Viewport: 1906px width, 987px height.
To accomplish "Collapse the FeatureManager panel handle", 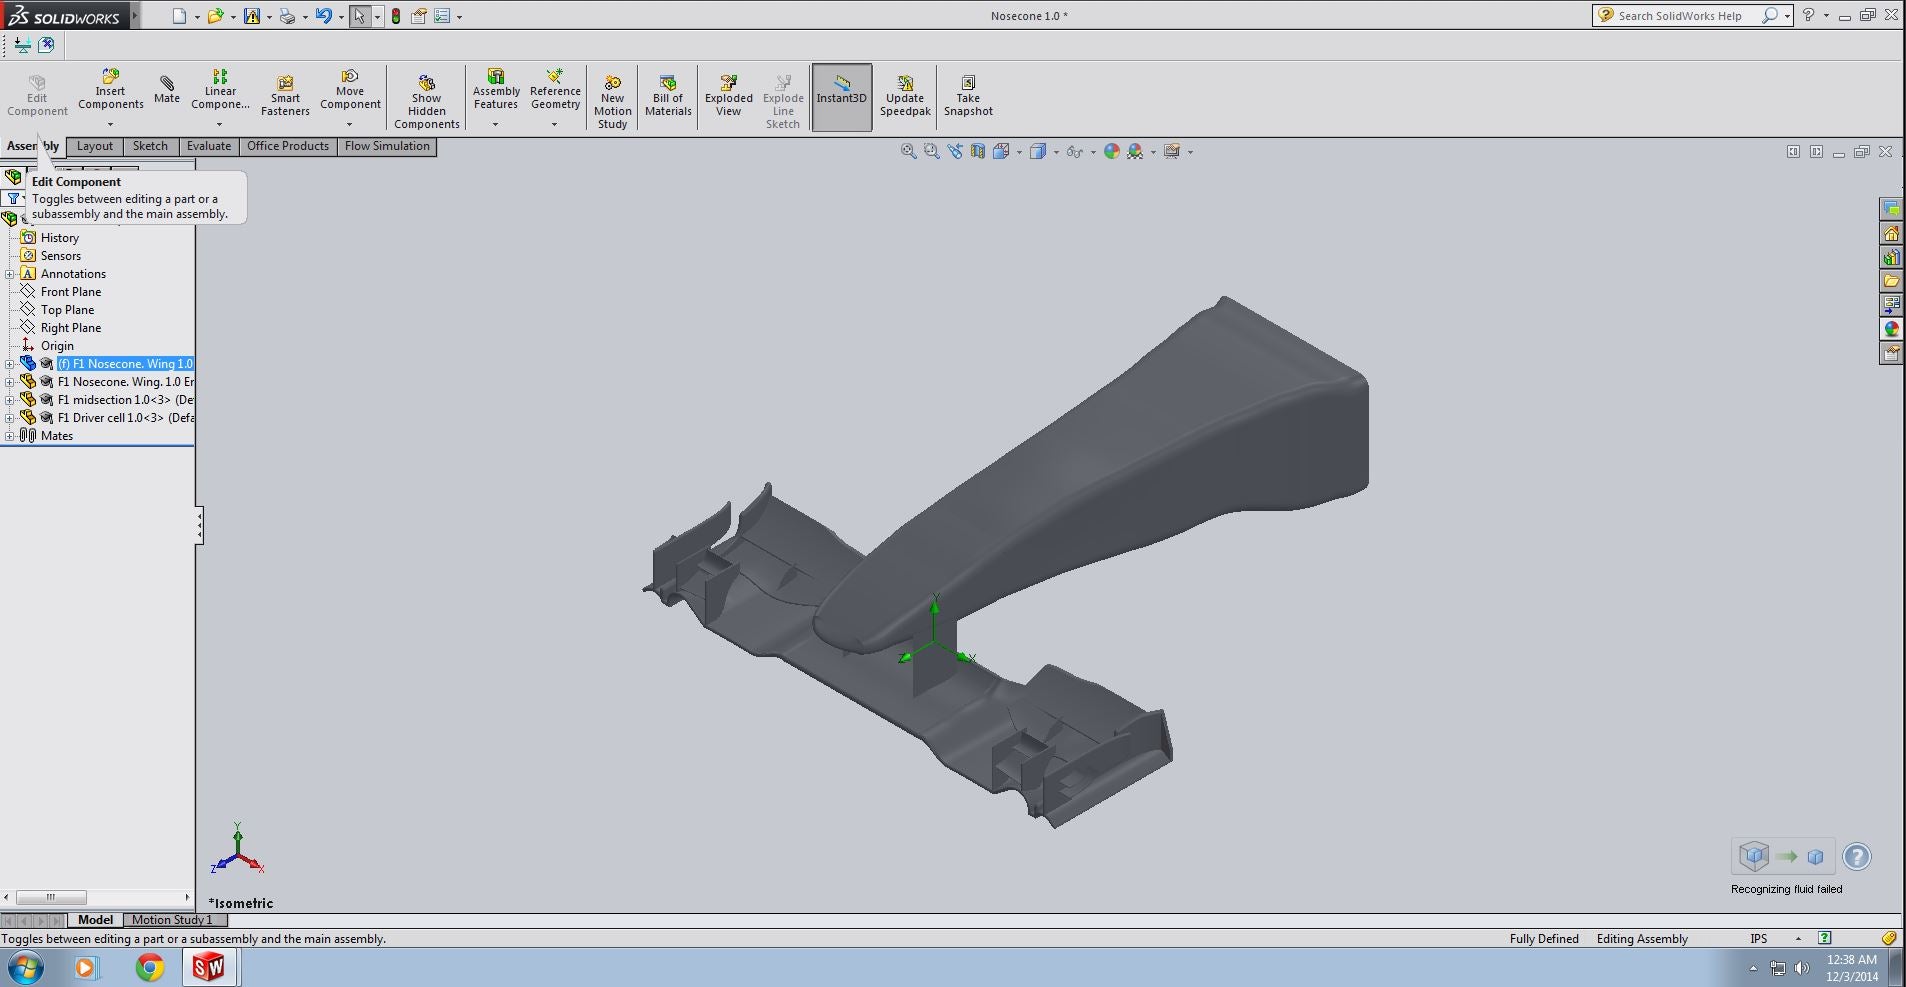I will pyautogui.click(x=200, y=525).
